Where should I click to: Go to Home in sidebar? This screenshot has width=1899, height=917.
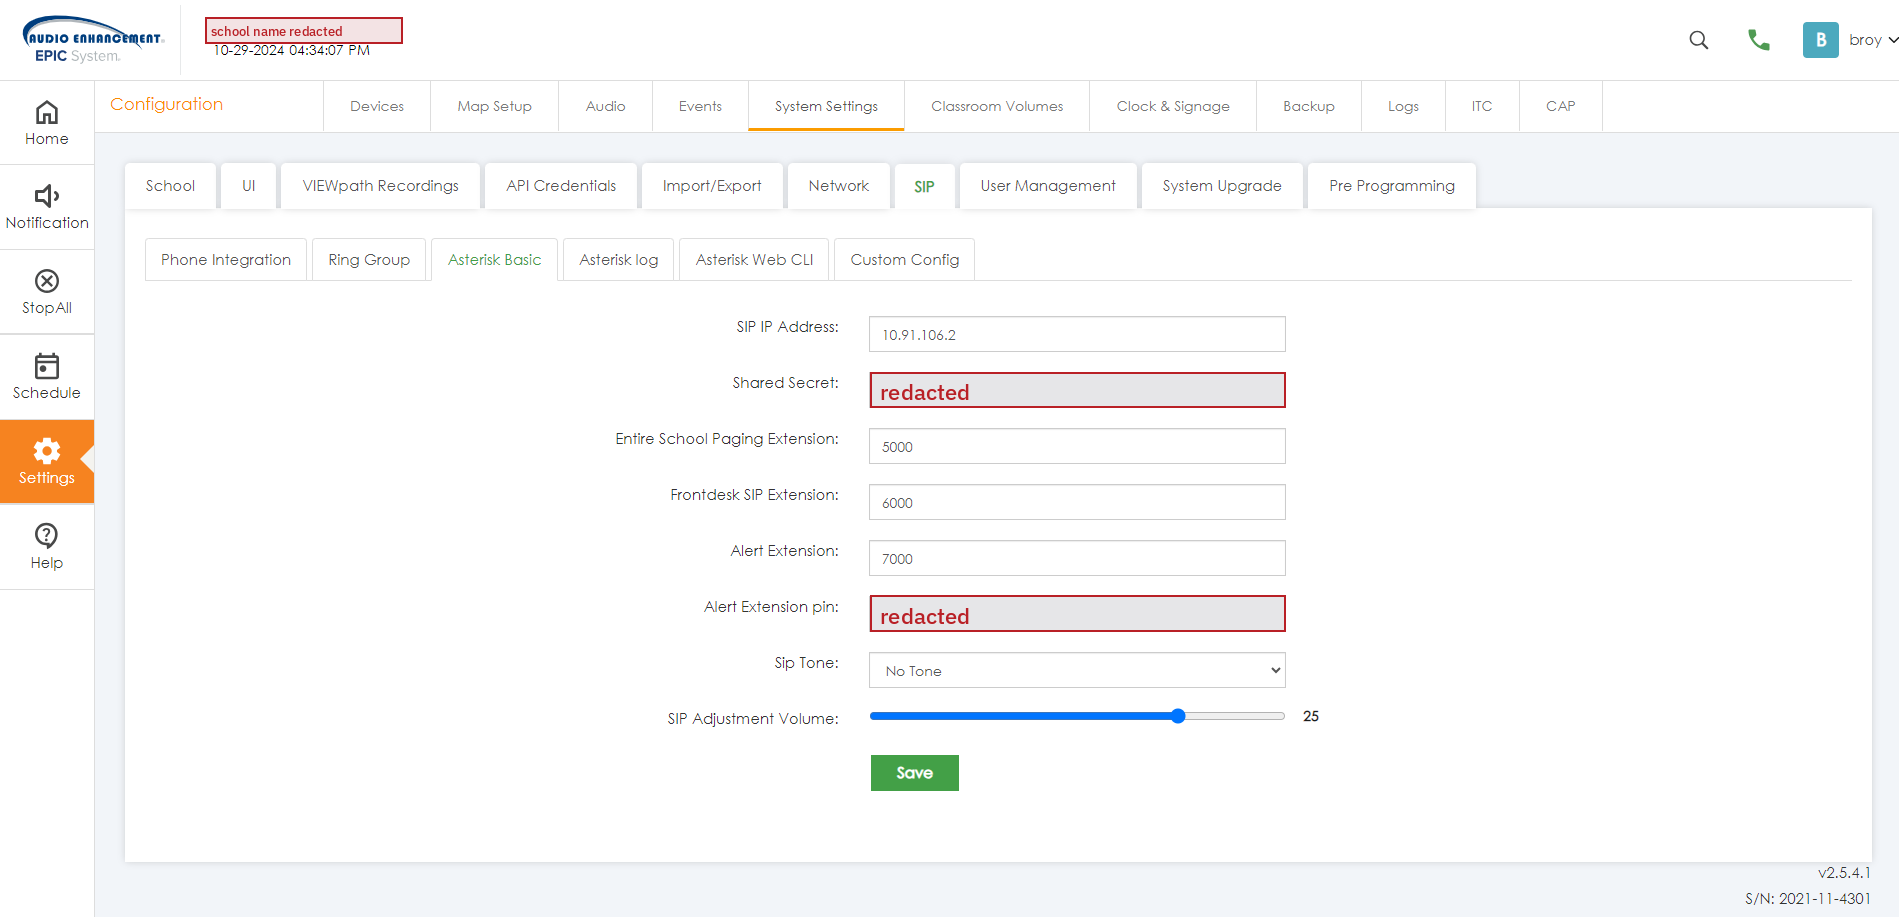pyautogui.click(x=47, y=123)
